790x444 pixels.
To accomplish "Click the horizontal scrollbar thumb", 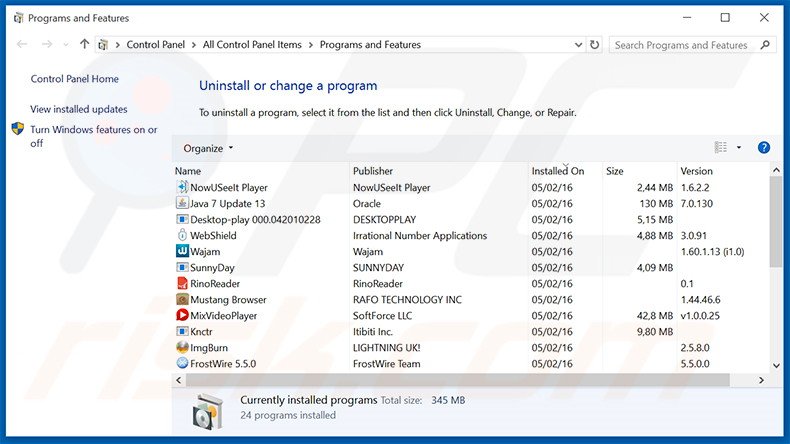I will [x=457, y=380].
